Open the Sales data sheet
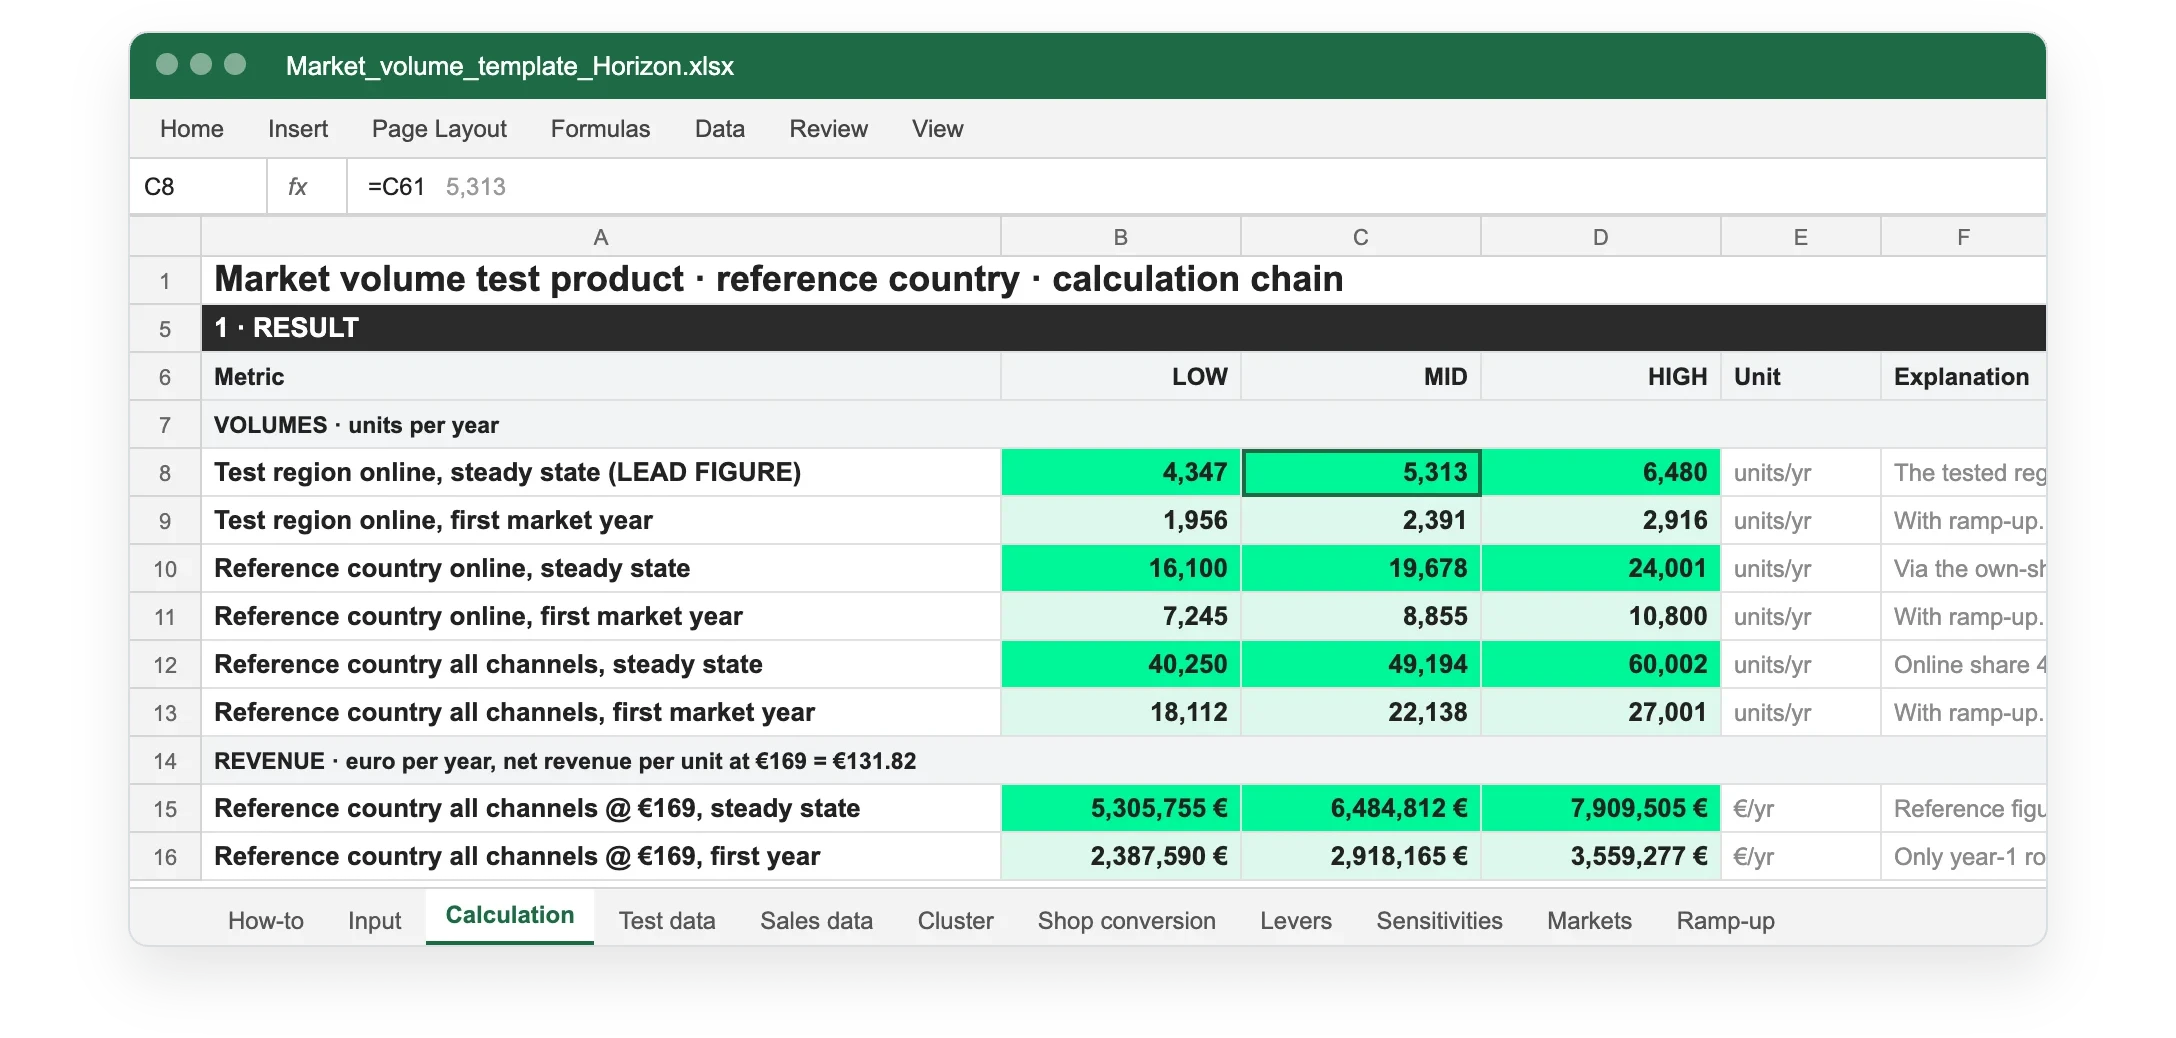Image resolution: width=2176 pixels, height=1038 pixels. pyautogui.click(x=816, y=921)
